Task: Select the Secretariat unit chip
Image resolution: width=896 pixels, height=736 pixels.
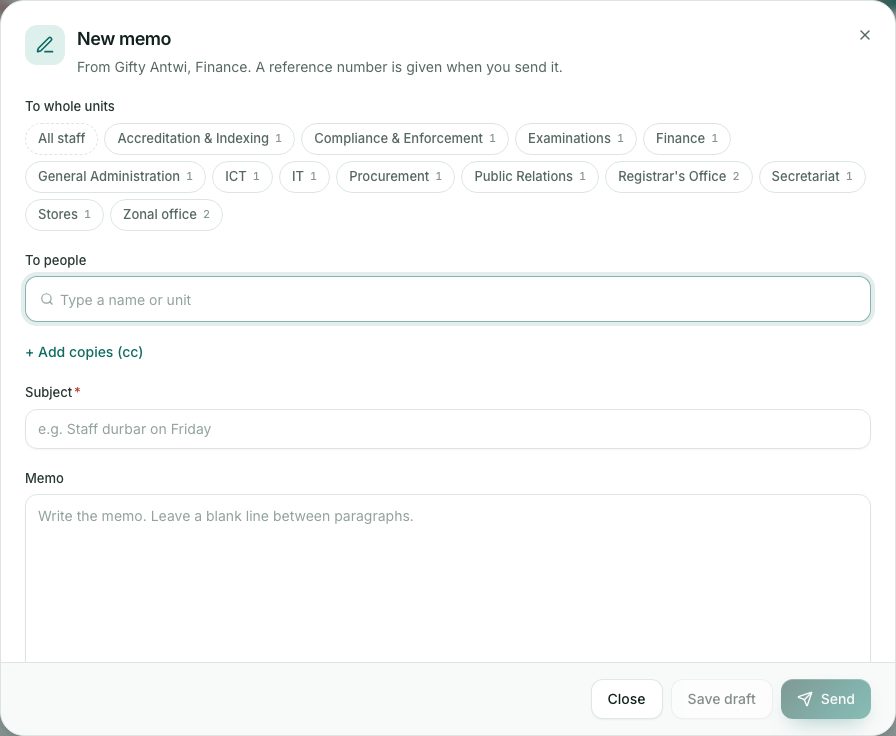Action: pos(812,177)
